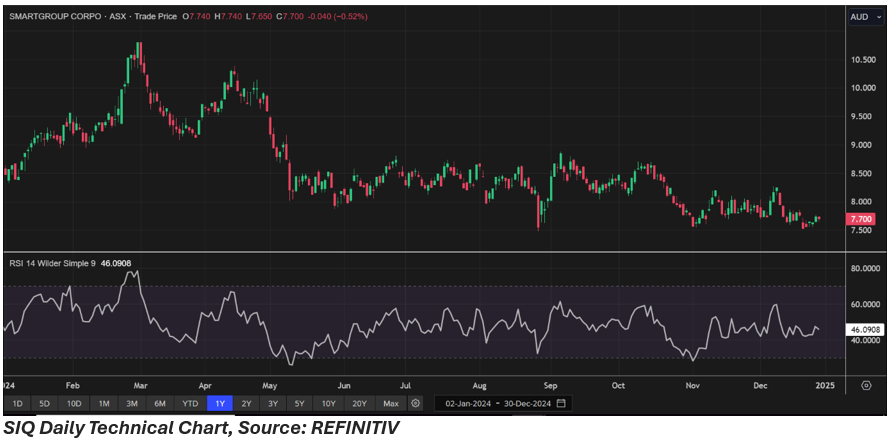Click the SMARTGROUP CORPO title text
The width and height of the screenshot is (889, 441).
point(54,17)
